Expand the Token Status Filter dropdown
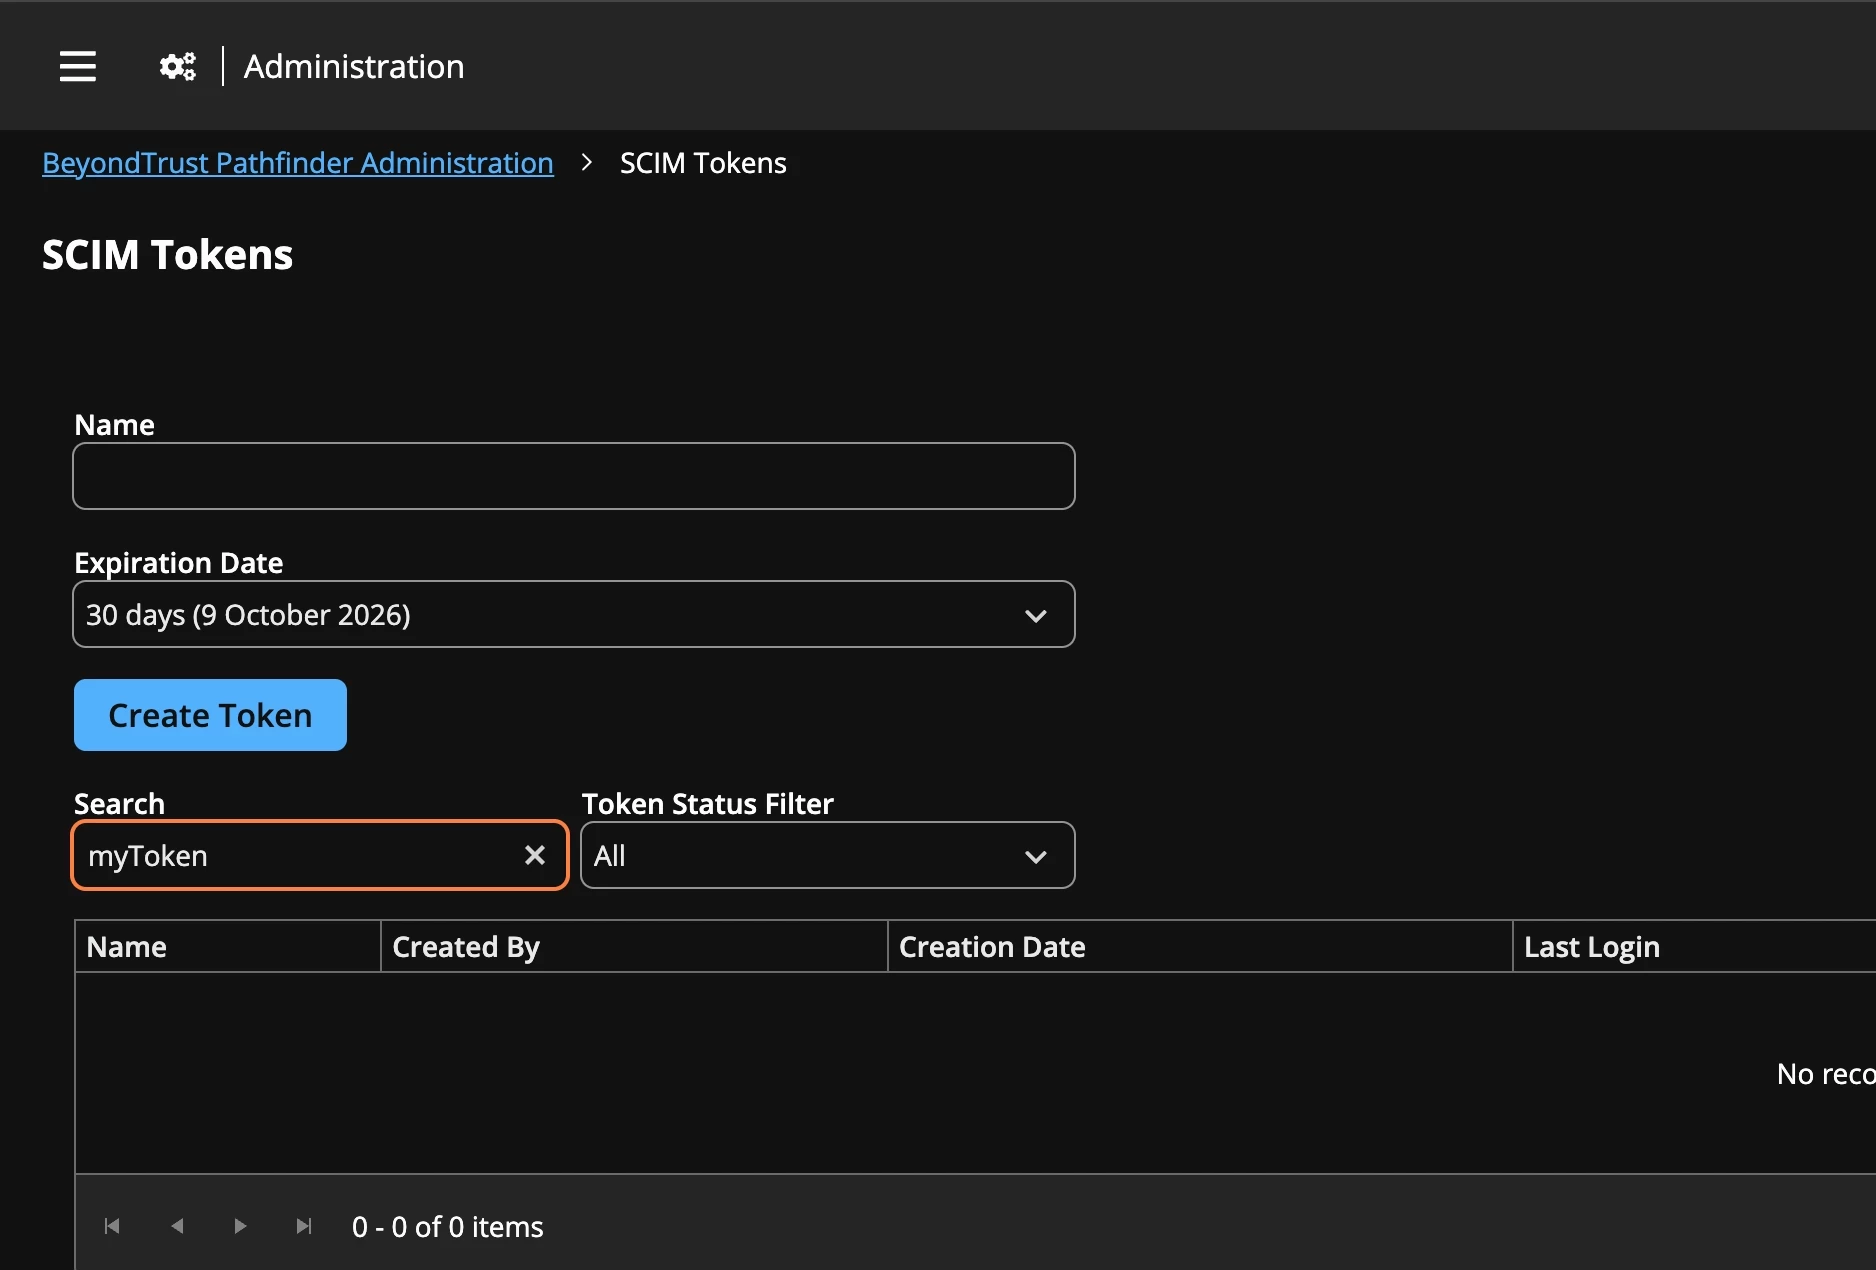Viewport: 1876px width, 1270px height. click(x=828, y=855)
